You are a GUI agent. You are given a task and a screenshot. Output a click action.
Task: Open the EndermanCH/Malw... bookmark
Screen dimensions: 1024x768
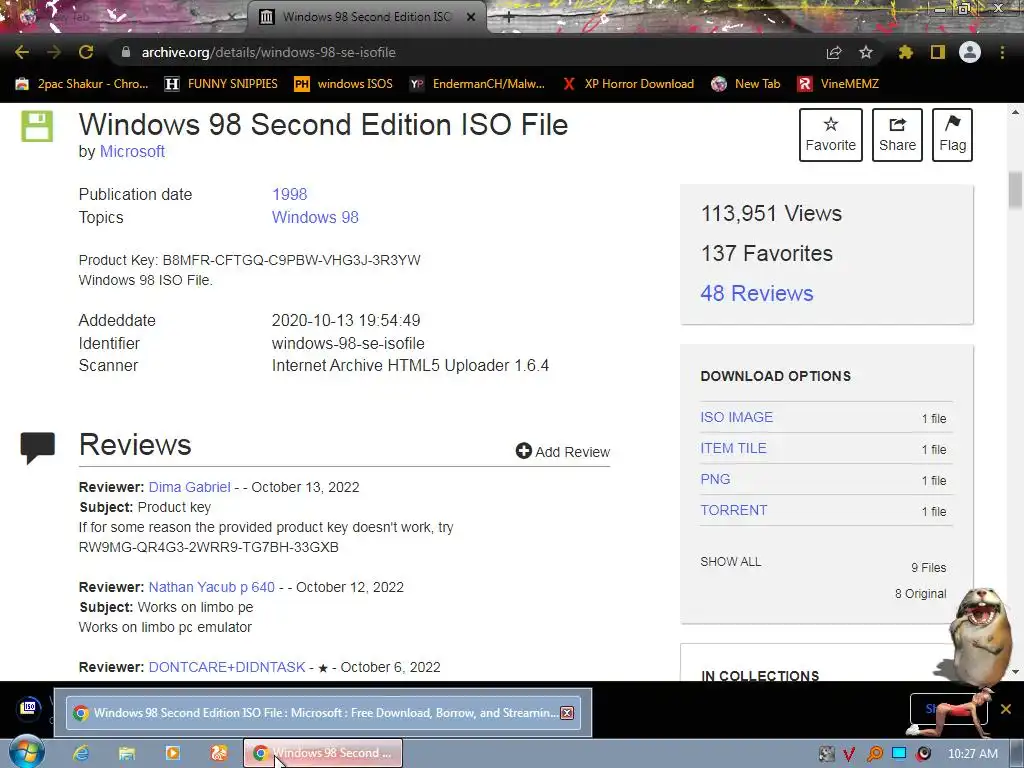point(477,84)
